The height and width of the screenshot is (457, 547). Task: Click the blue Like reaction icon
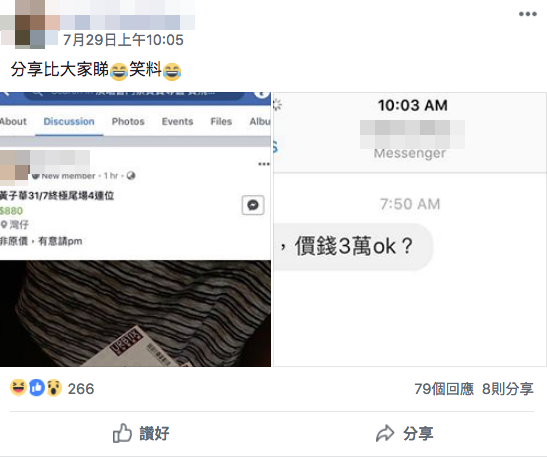[x=37, y=388]
